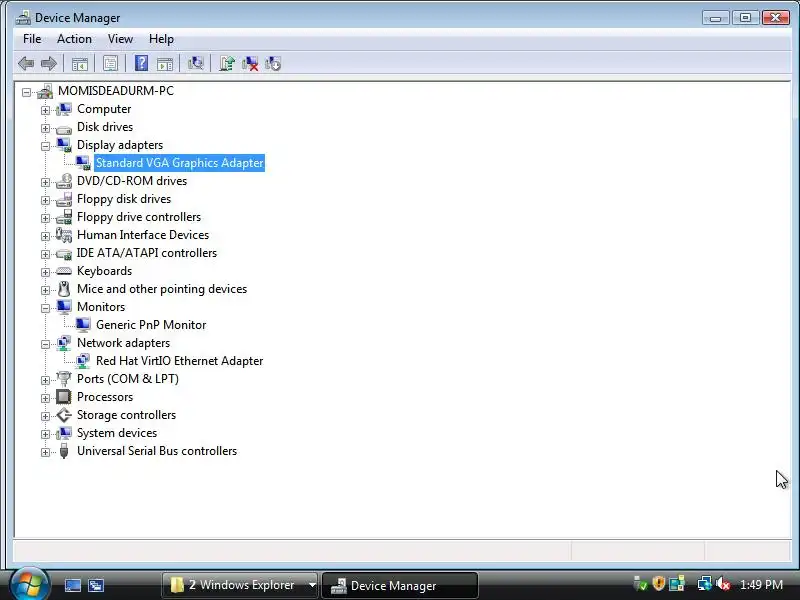Collapse the Display adapters category
Screen dimensions: 800x600
tap(45, 146)
